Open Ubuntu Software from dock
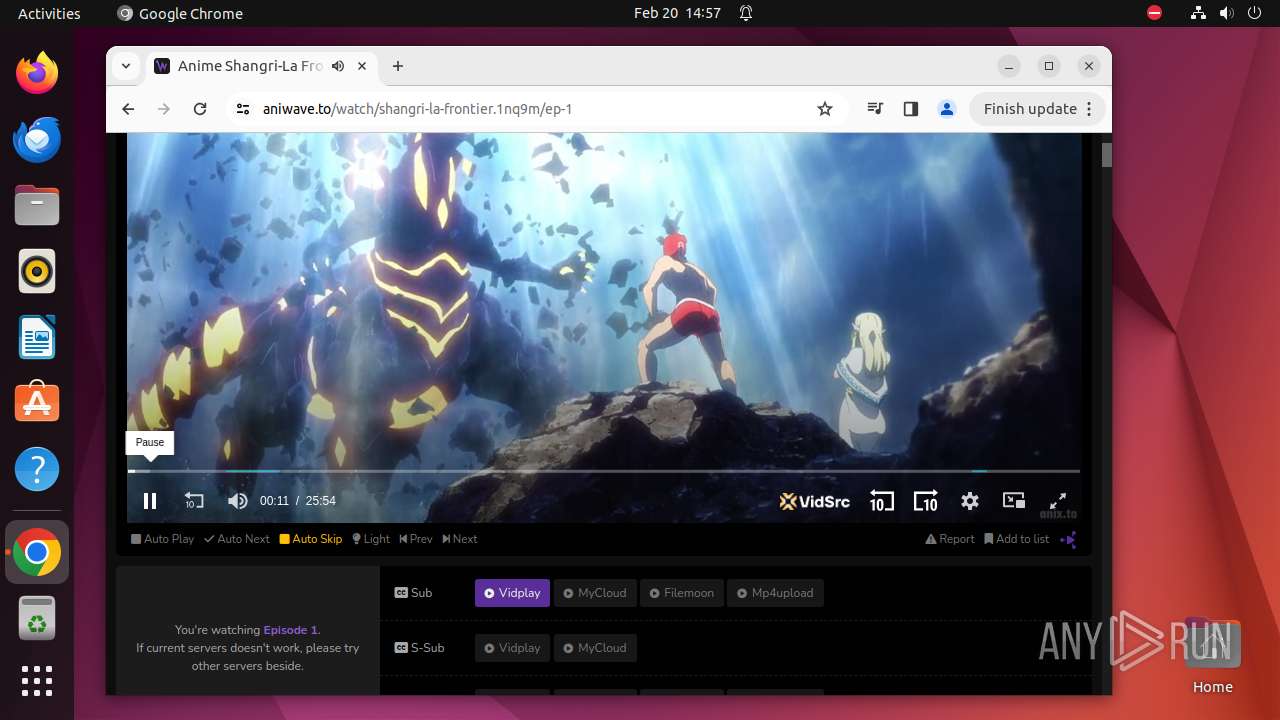The height and width of the screenshot is (720, 1280). pyautogui.click(x=37, y=403)
